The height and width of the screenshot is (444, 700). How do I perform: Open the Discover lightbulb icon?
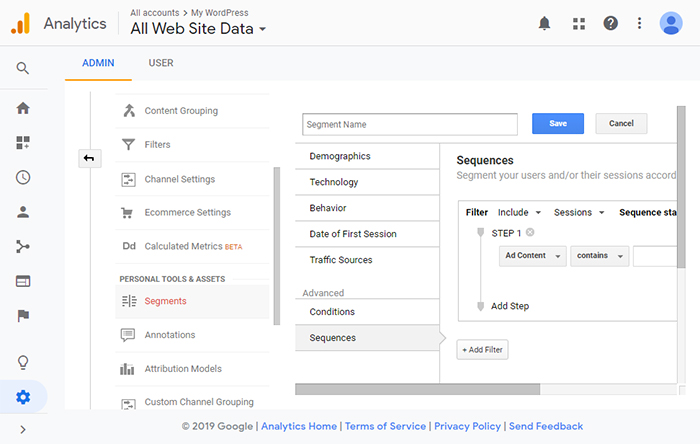[x=23, y=362]
